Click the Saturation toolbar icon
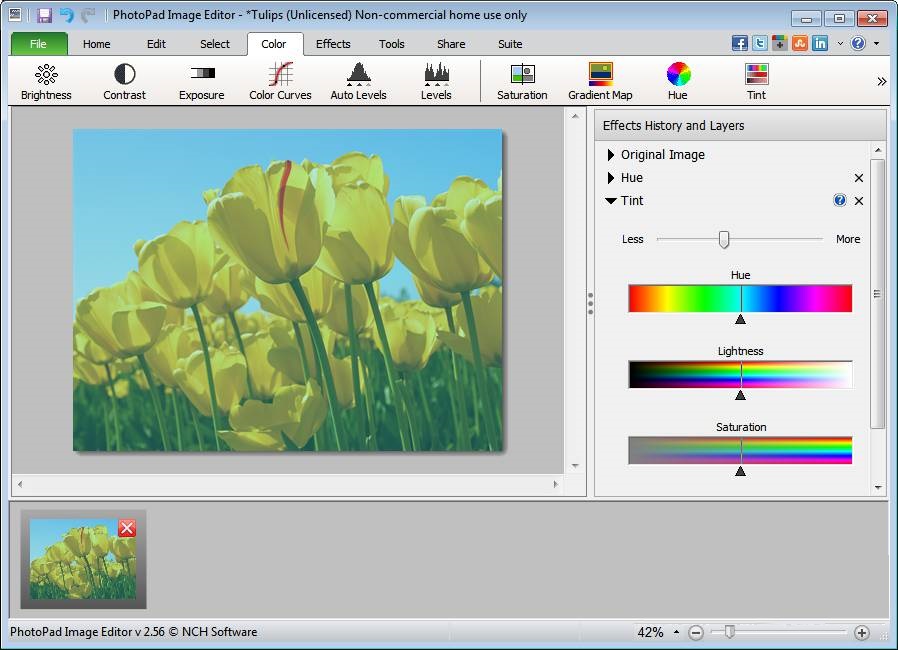The height and width of the screenshot is (650, 898). tap(522, 82)
